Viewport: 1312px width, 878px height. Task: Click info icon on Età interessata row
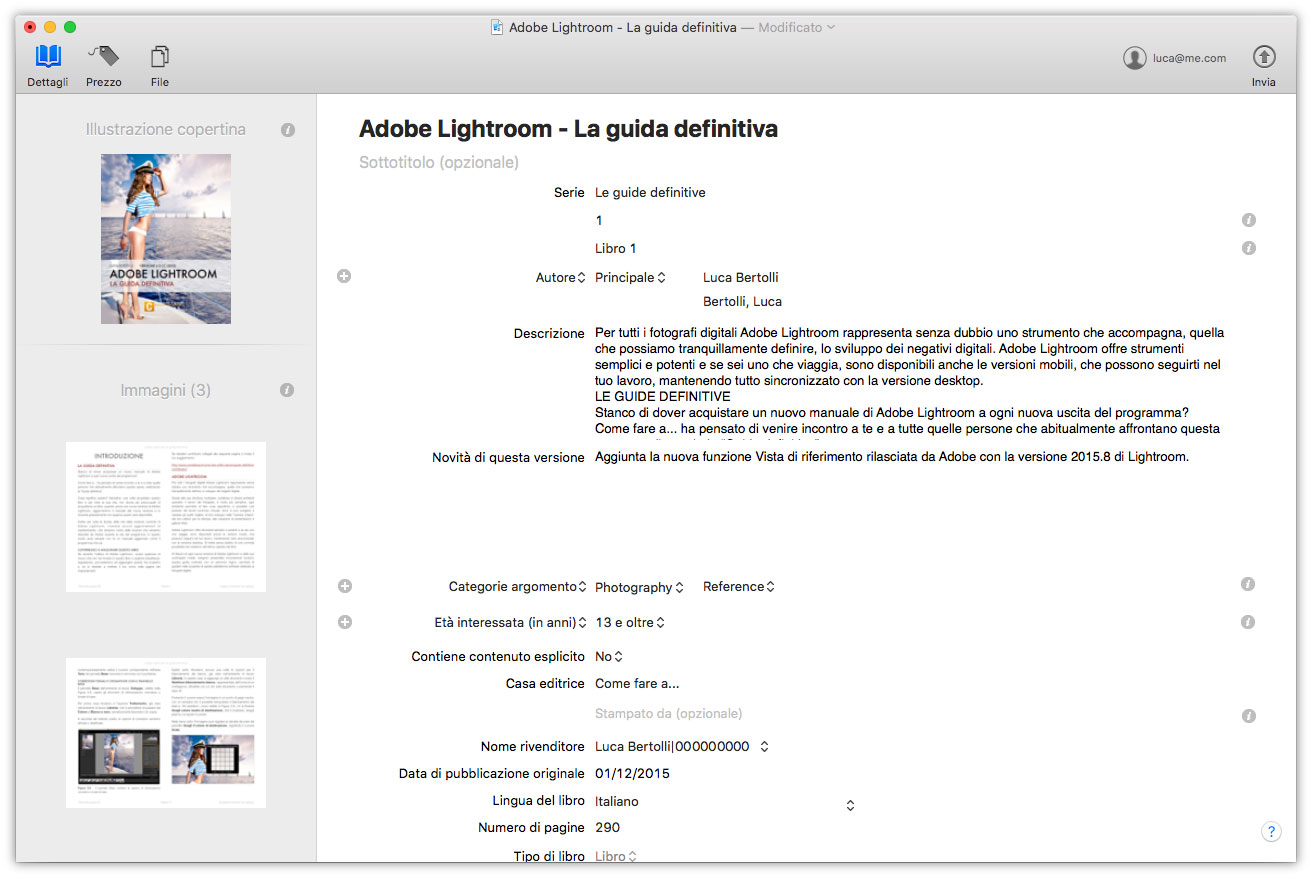pos(1248,622)
